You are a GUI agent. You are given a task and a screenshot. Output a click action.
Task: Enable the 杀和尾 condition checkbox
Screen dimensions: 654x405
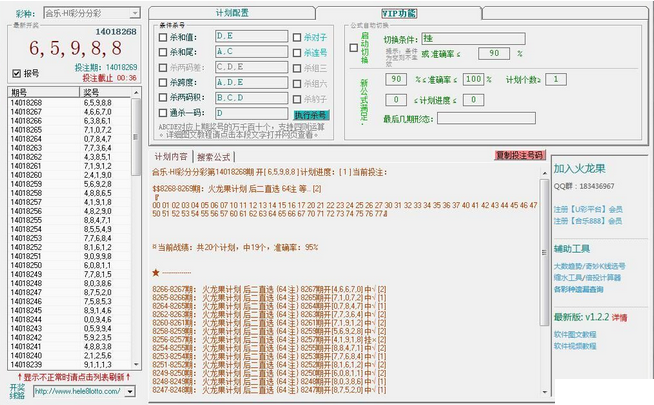(162, 52)
